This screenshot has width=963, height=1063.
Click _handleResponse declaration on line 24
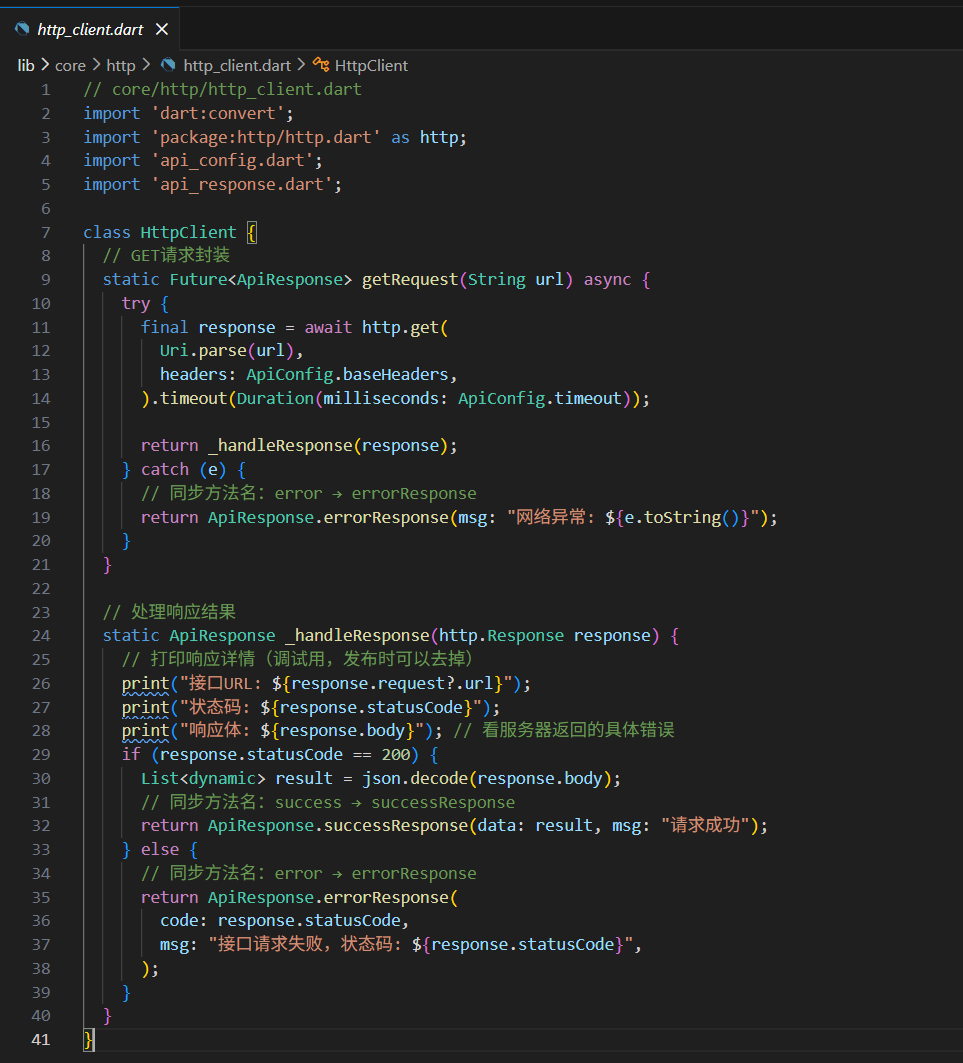[357, 636]
